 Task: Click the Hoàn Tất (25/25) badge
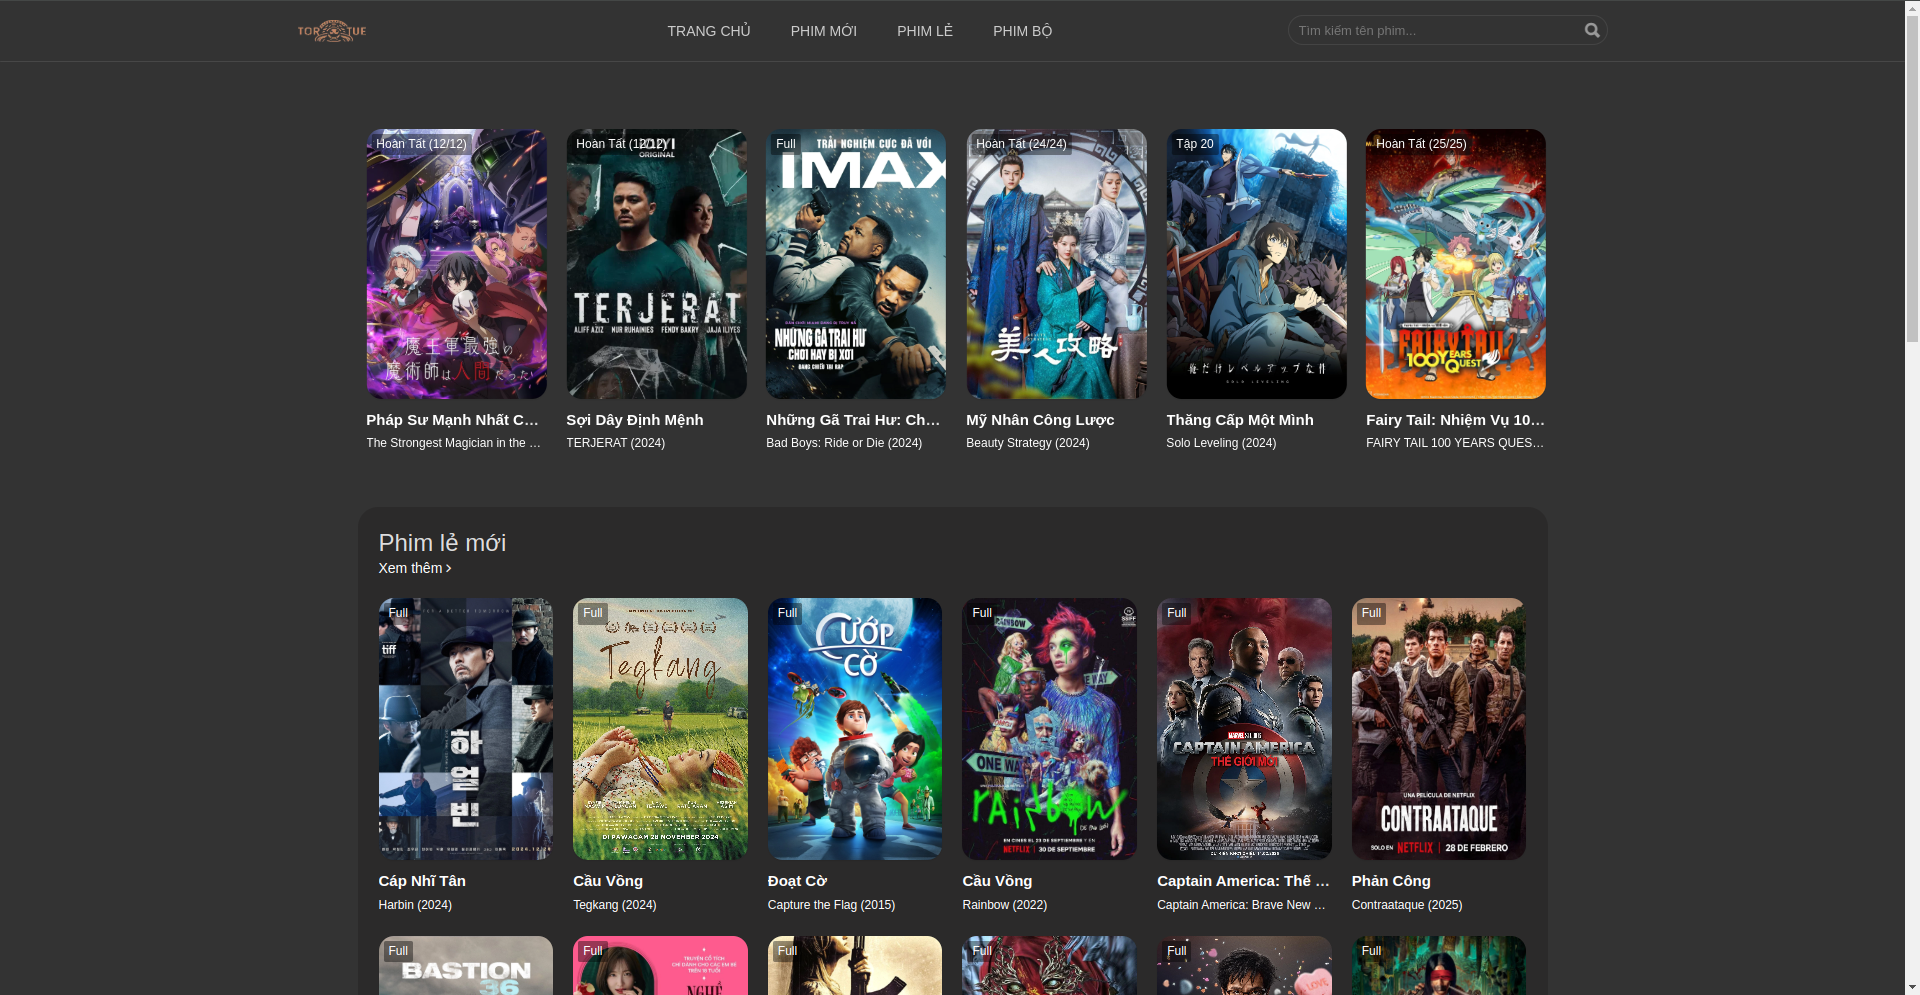[1421, 144]
